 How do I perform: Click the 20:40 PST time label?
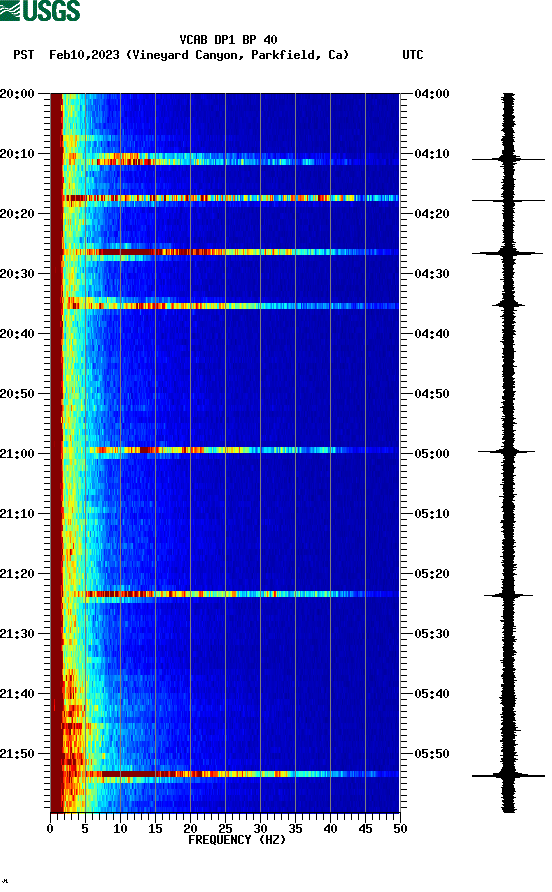click(x=18, y=334)
